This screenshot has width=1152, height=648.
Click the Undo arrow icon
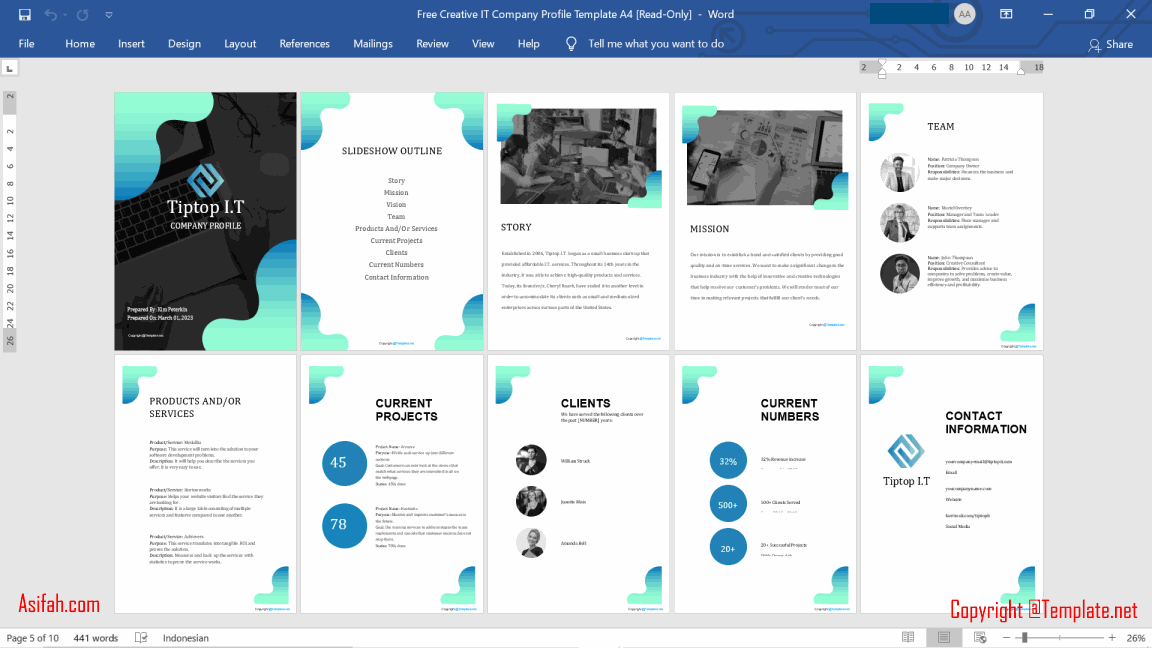pos(49,15)
